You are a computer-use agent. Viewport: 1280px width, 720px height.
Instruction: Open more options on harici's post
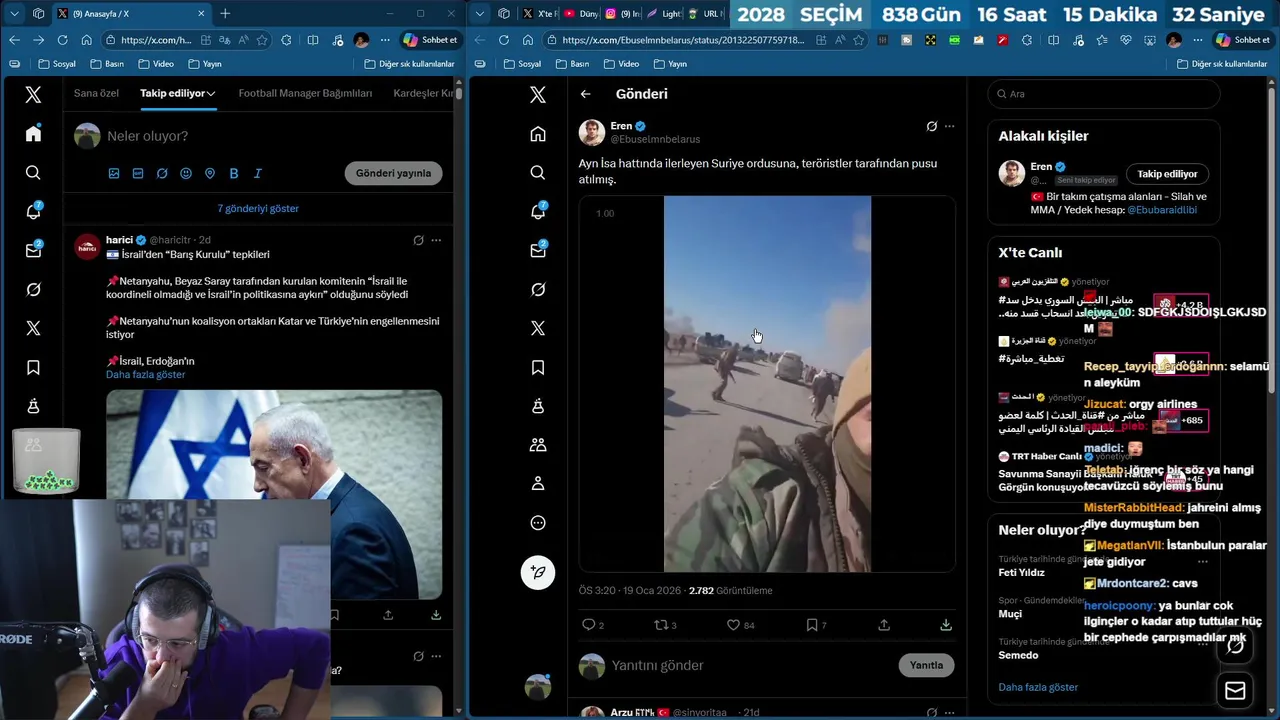coord(436,240)
